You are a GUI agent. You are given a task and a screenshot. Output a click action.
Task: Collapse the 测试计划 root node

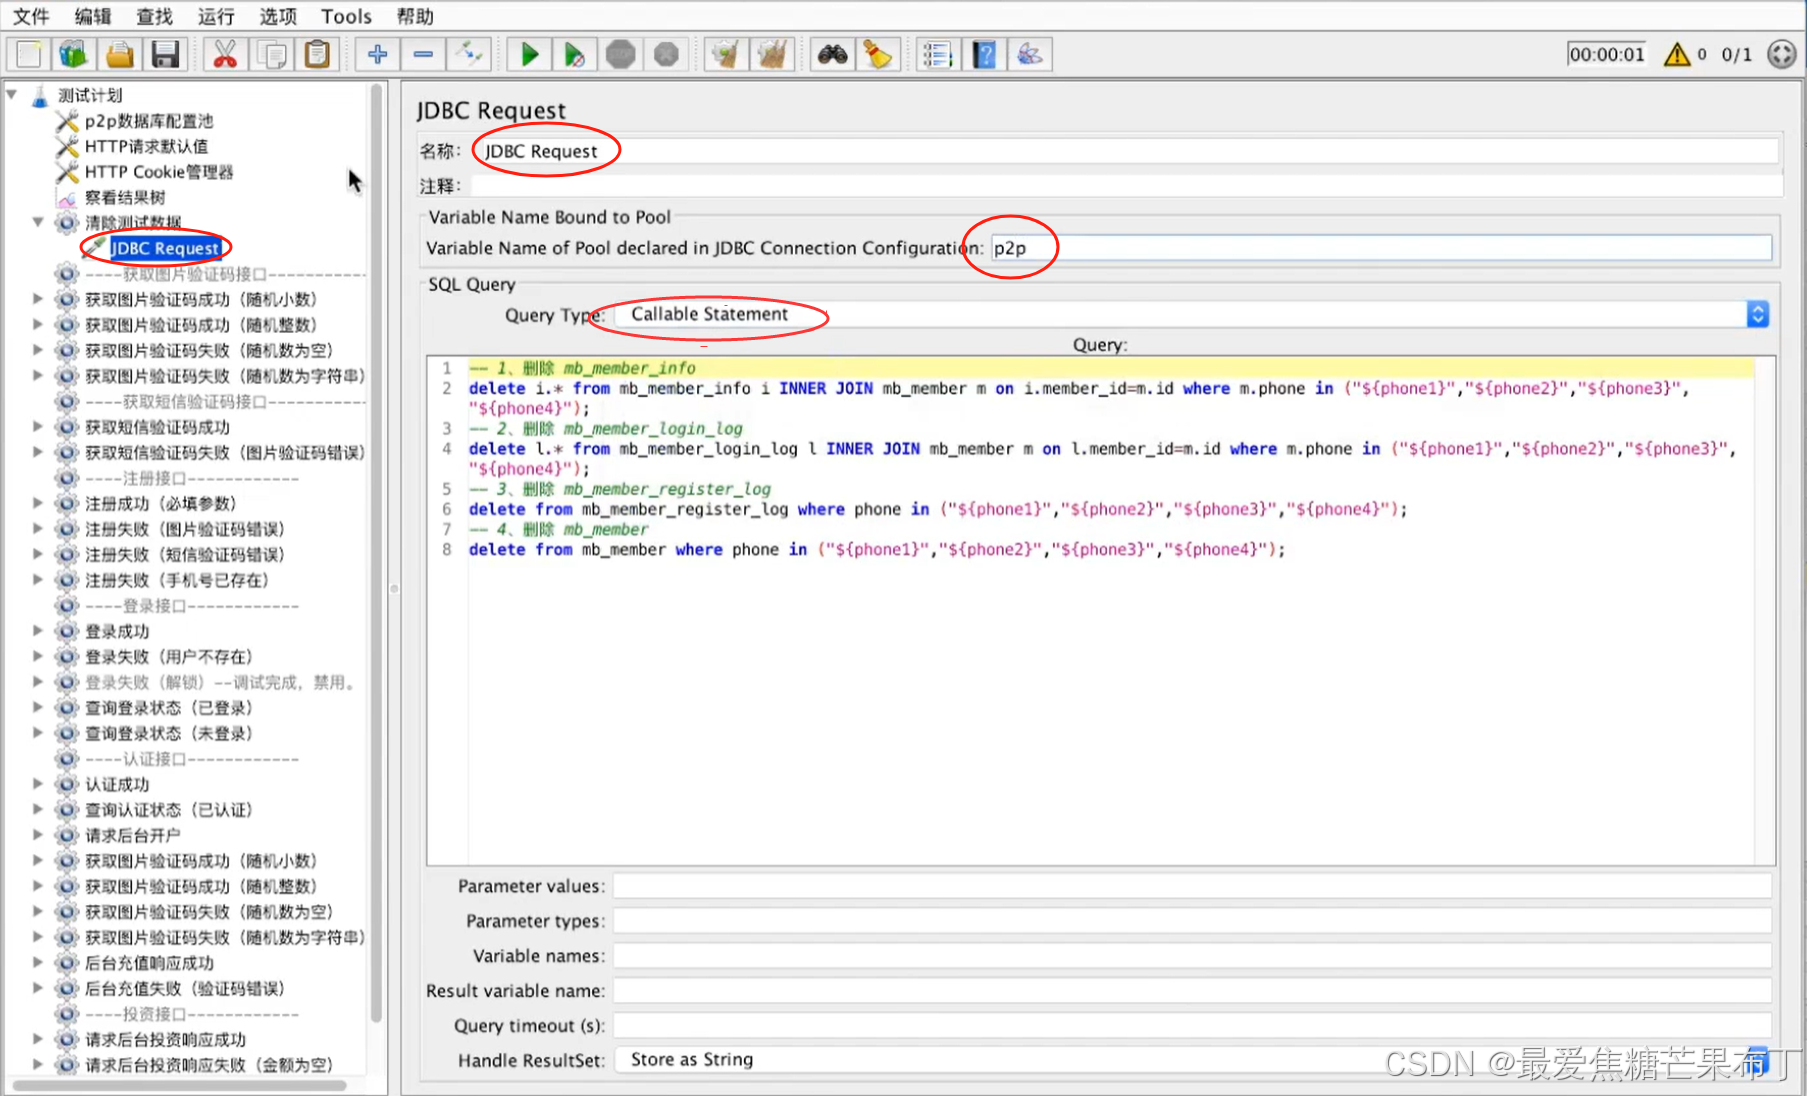point(12,95)
